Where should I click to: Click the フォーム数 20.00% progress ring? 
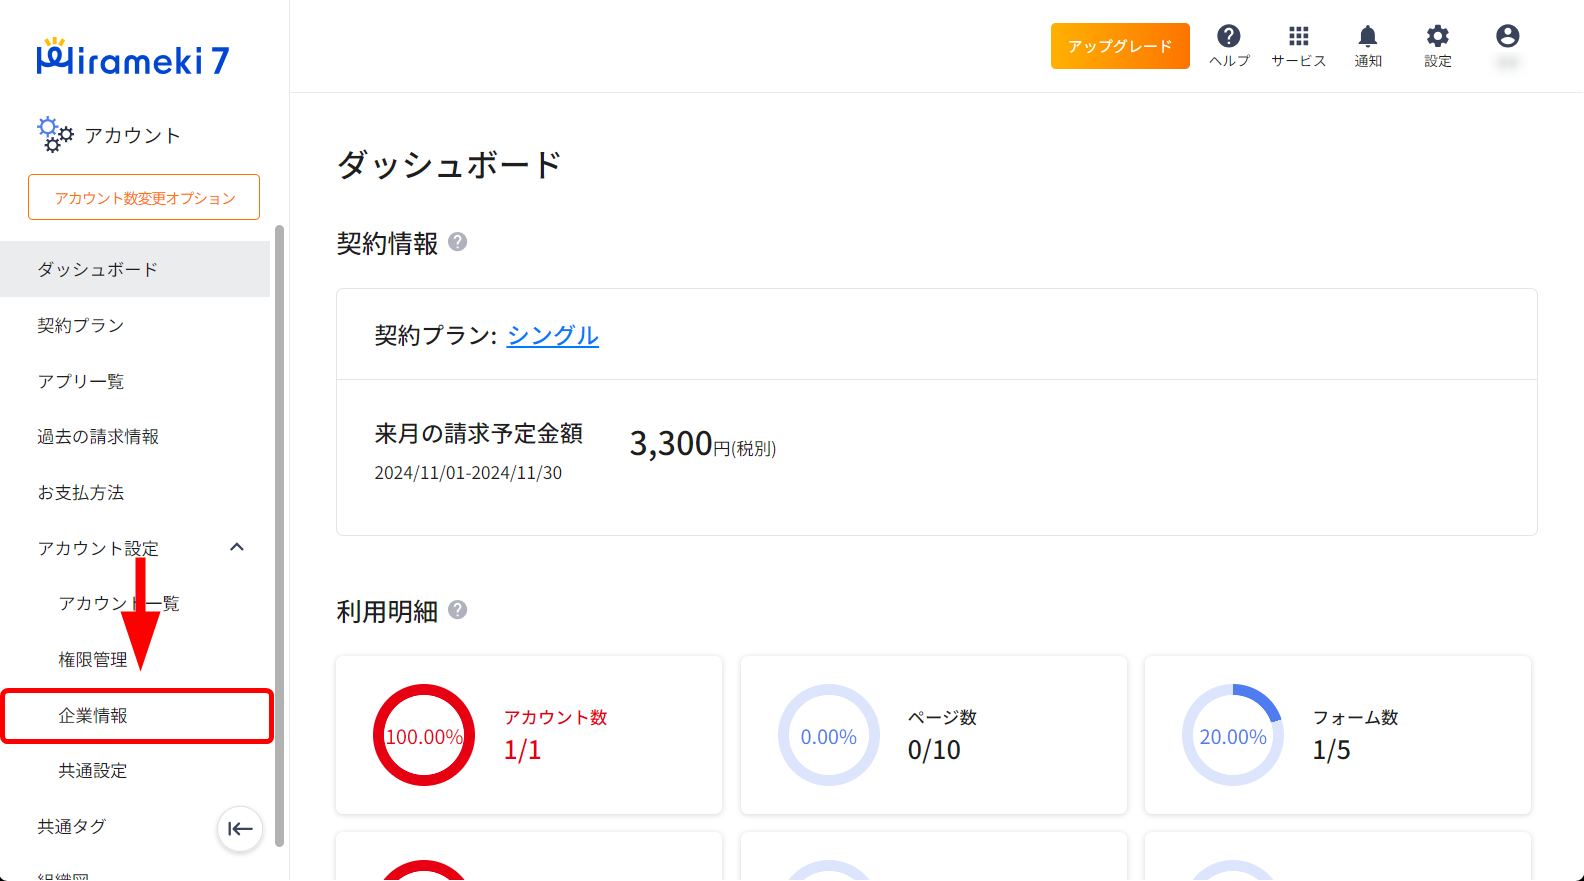coord(1233,735)
